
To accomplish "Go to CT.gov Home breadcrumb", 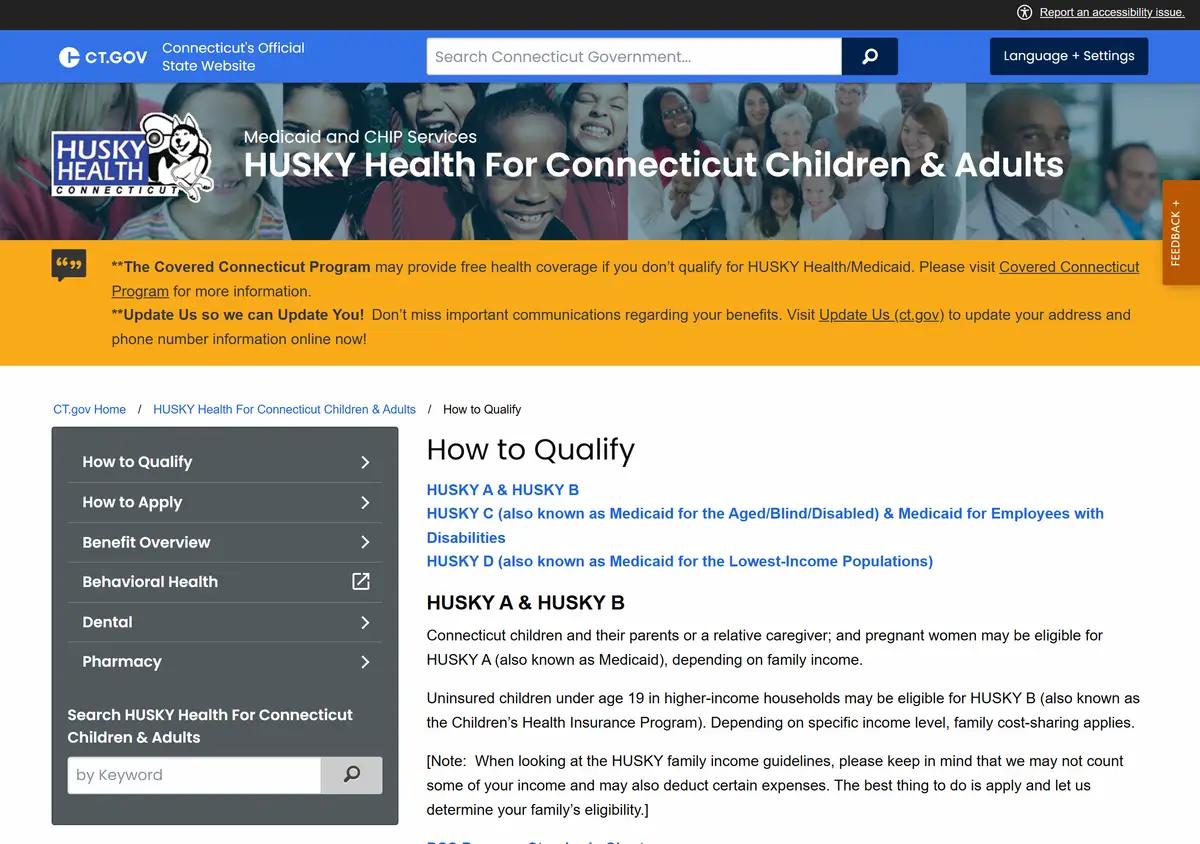I will click(x=90, y=409).
